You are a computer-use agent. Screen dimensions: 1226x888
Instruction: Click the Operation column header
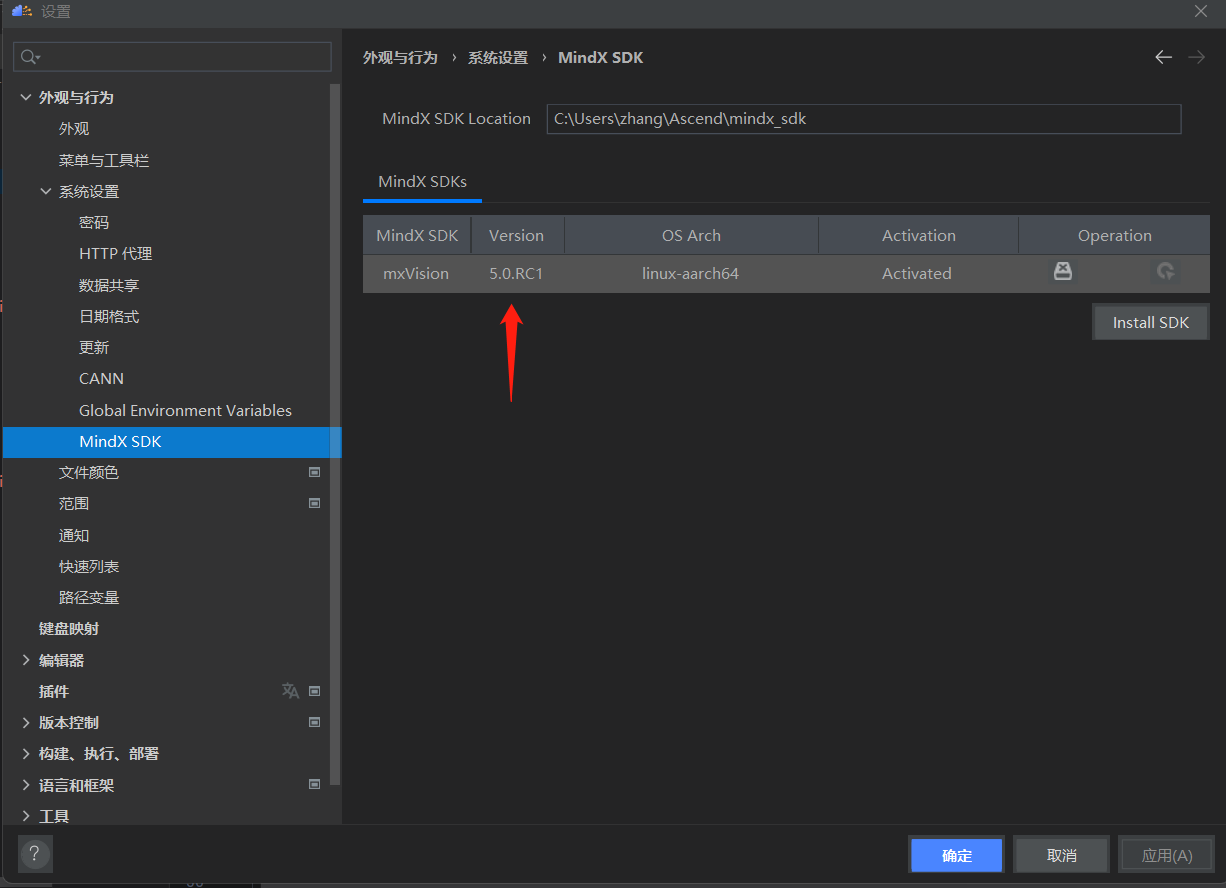[x=1114, y=236]
